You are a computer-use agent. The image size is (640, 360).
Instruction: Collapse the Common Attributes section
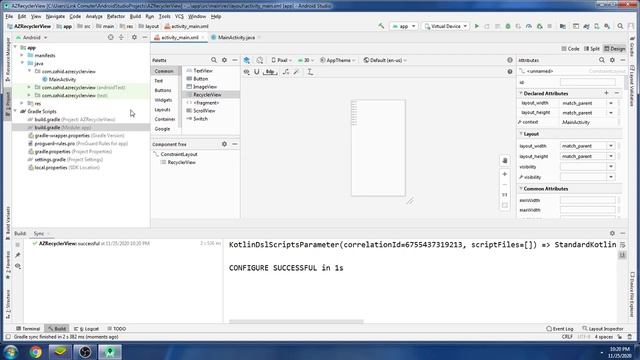521,189
